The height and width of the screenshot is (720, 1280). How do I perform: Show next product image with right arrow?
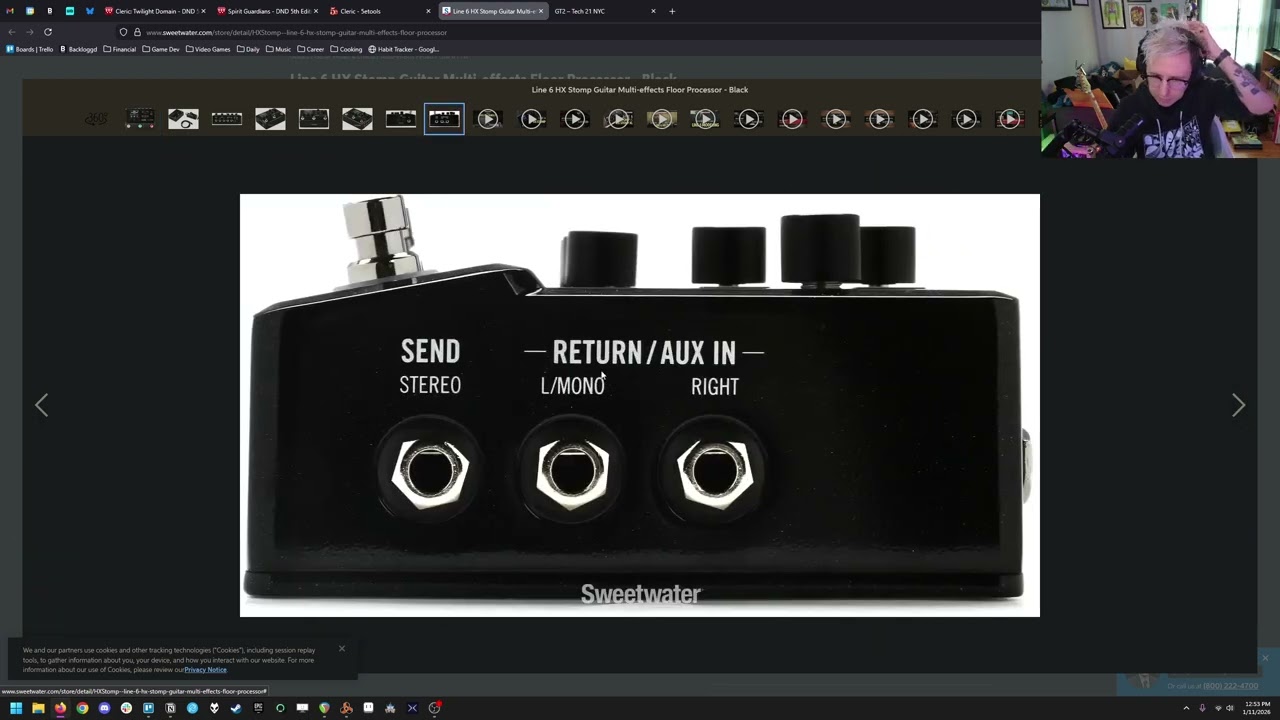coord(1238,405)
